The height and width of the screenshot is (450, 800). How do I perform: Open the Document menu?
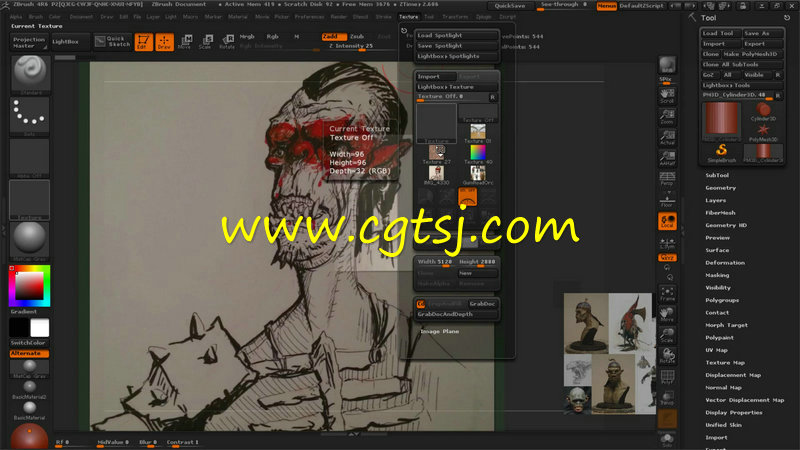click(82, 17)
